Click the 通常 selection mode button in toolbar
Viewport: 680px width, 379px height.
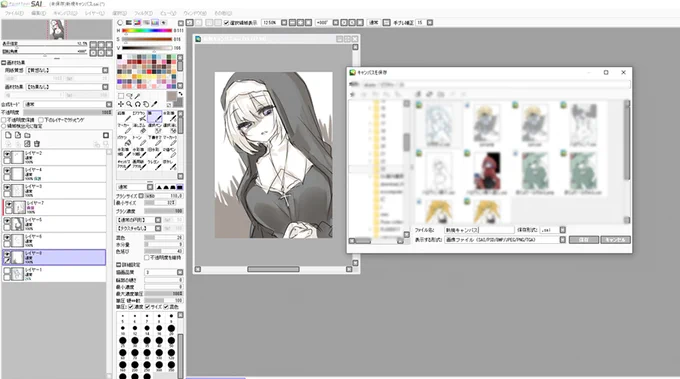[373, 23]
